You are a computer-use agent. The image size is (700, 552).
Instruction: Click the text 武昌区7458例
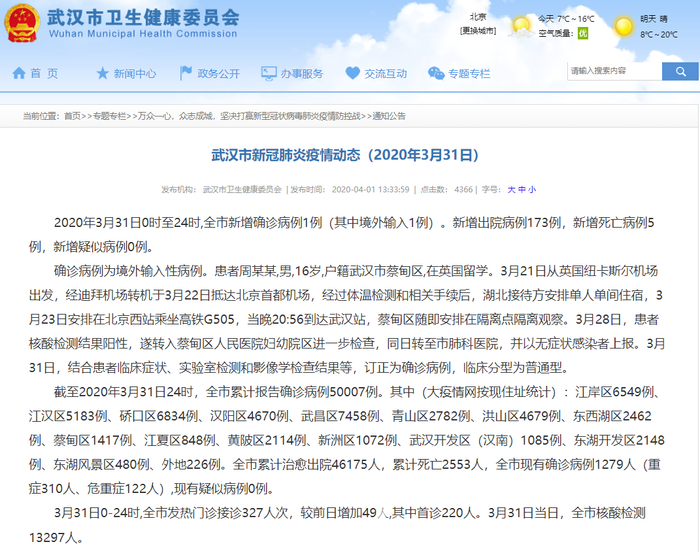[x=340, y=416]
